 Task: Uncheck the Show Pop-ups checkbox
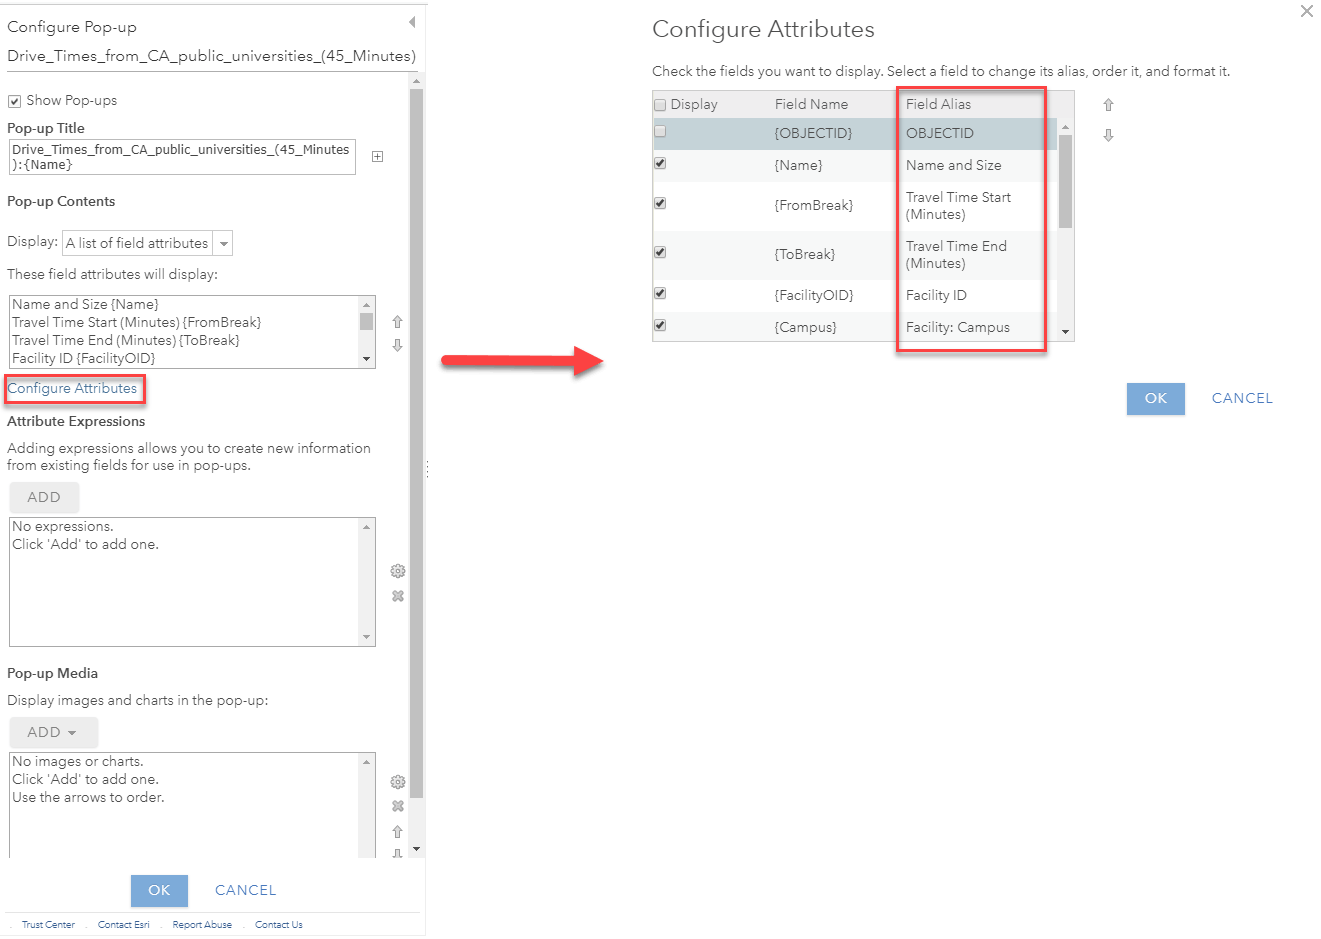[13, 100]
